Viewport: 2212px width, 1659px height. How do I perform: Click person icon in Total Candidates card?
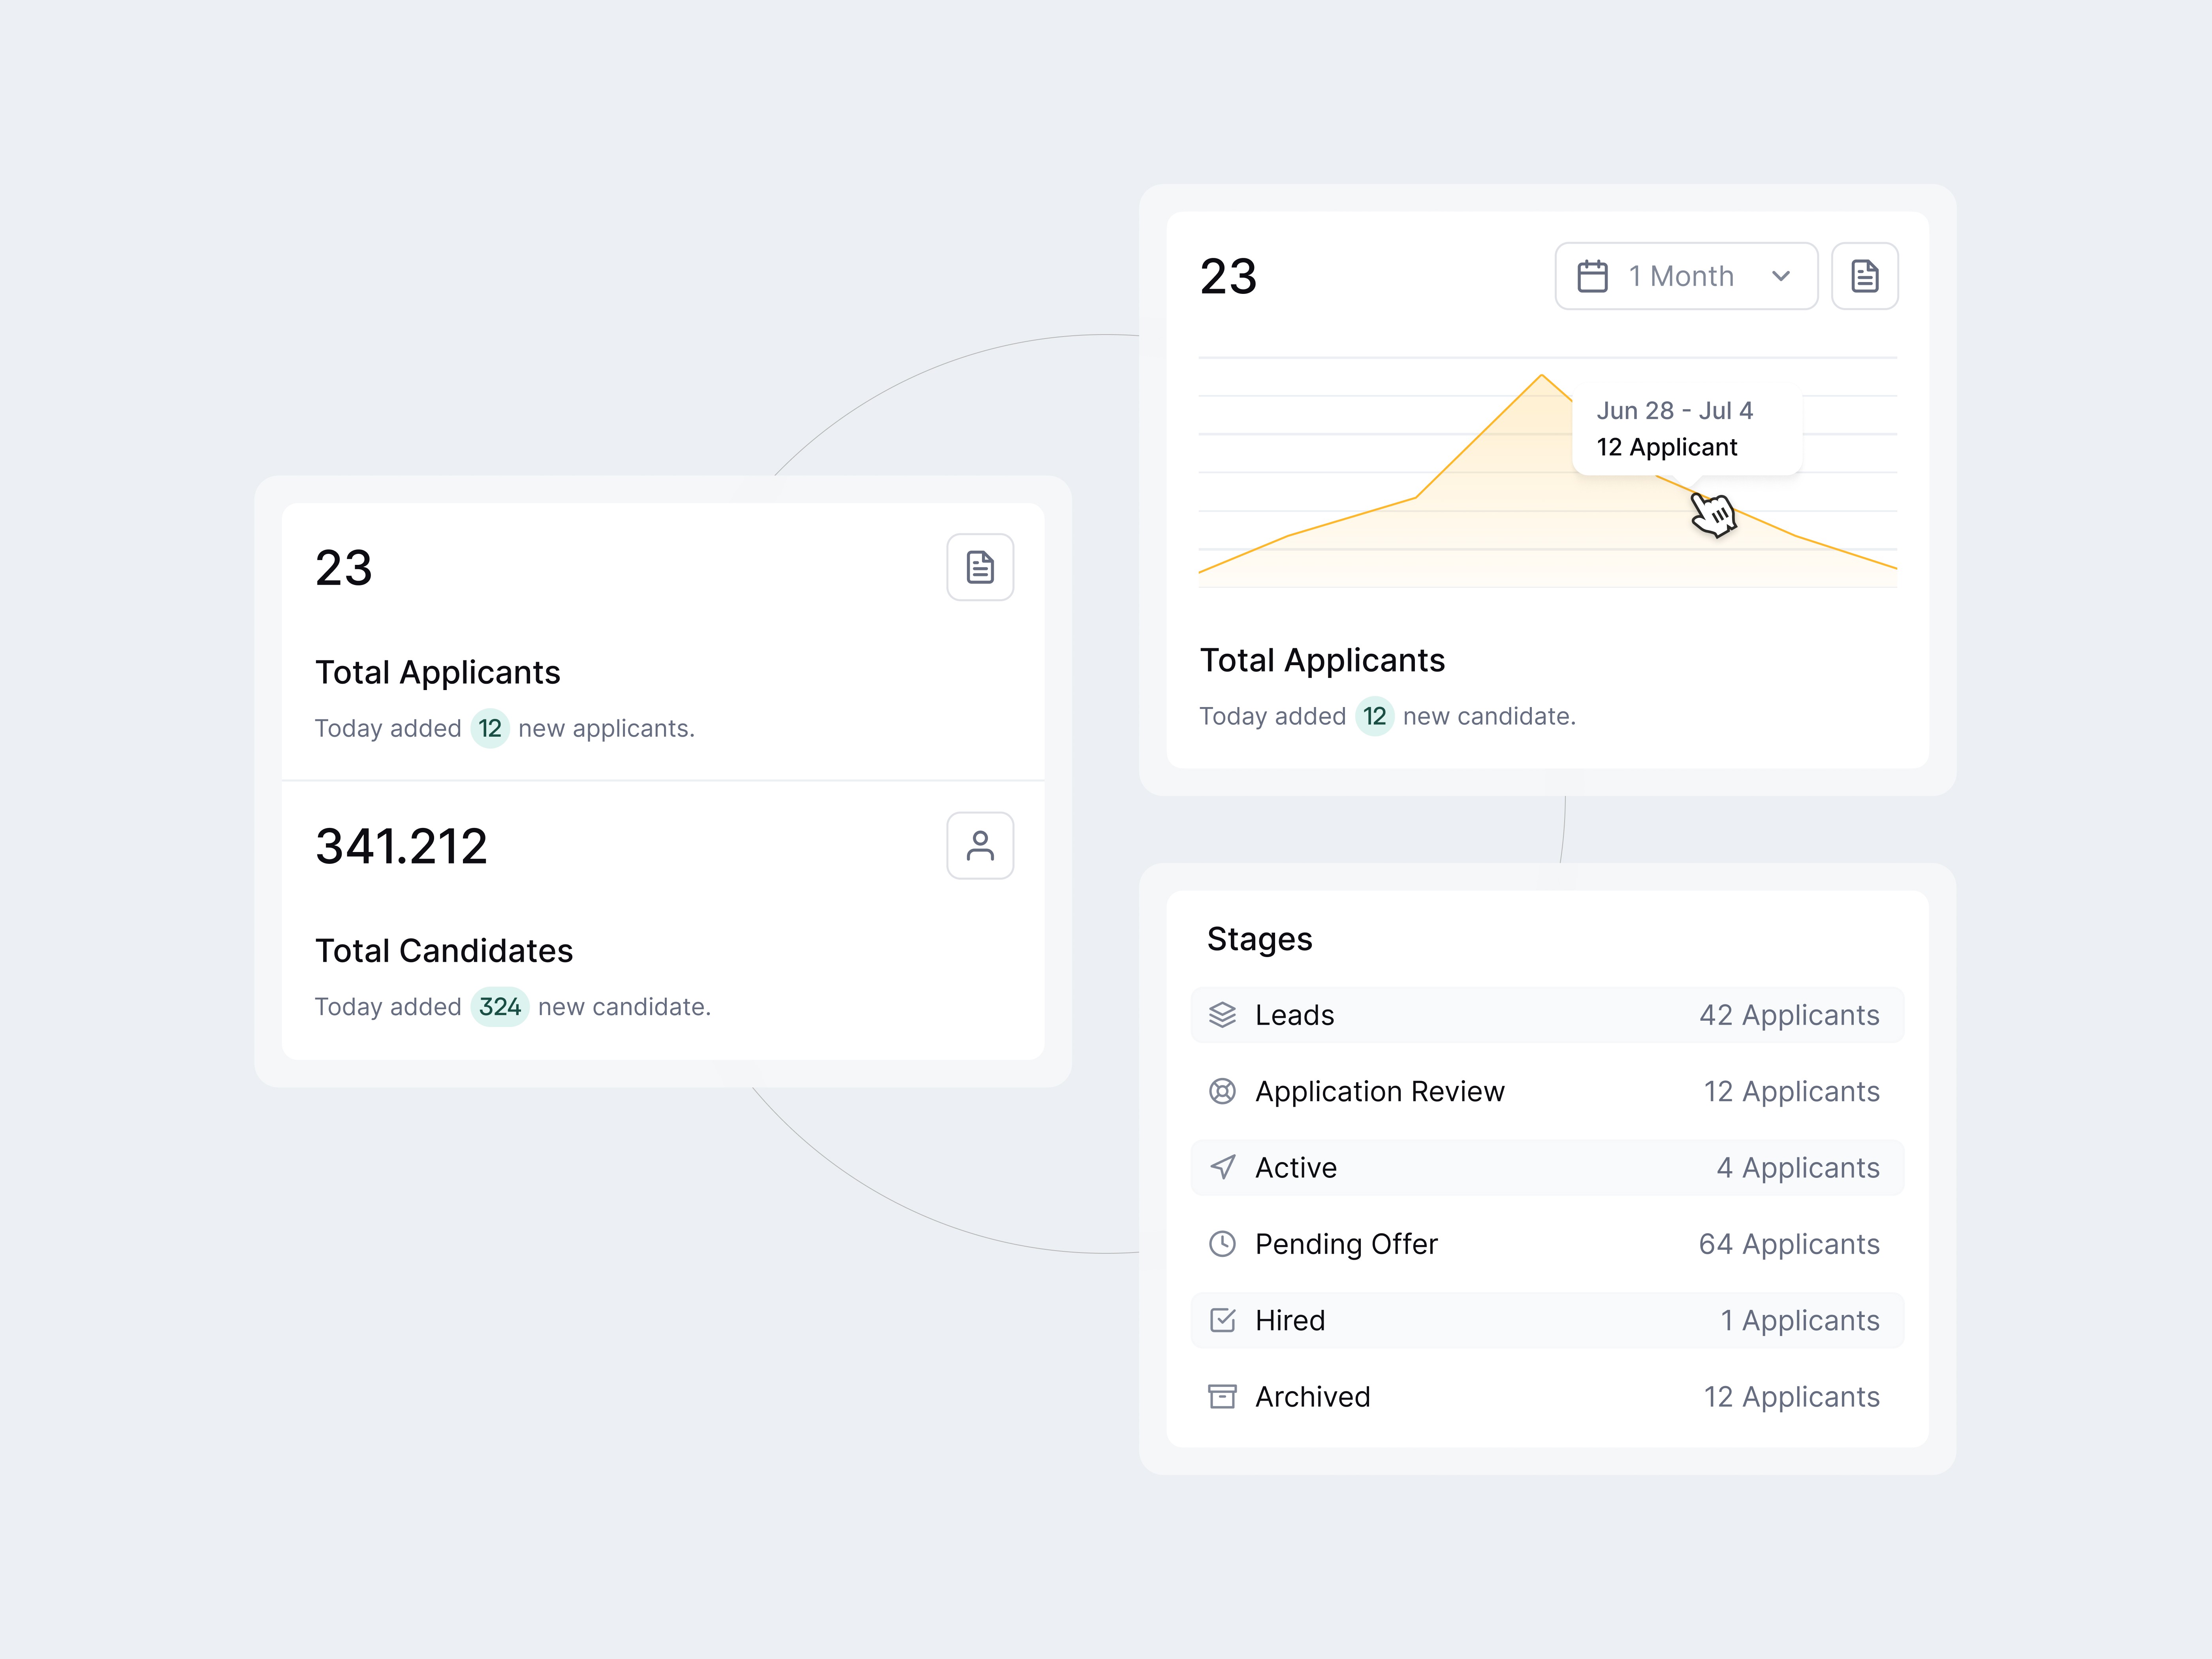[x=980, y=846]
